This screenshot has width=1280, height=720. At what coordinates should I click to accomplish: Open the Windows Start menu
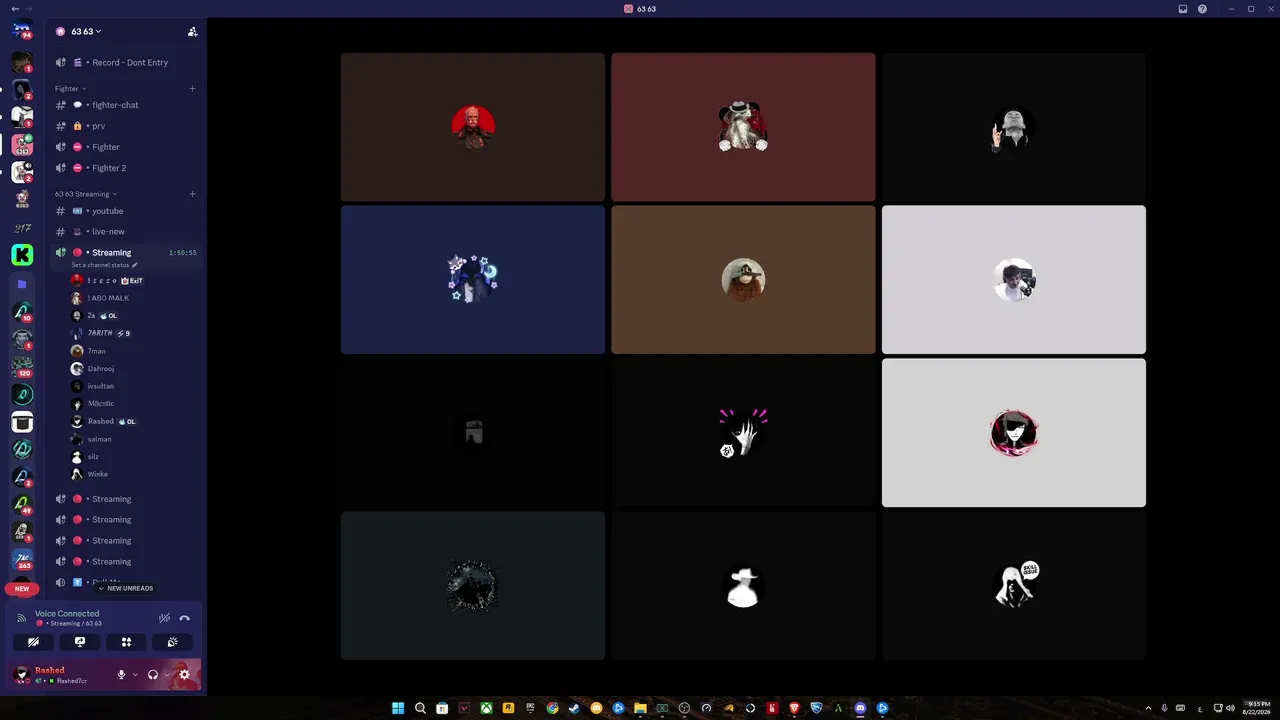tap(398, 708)
